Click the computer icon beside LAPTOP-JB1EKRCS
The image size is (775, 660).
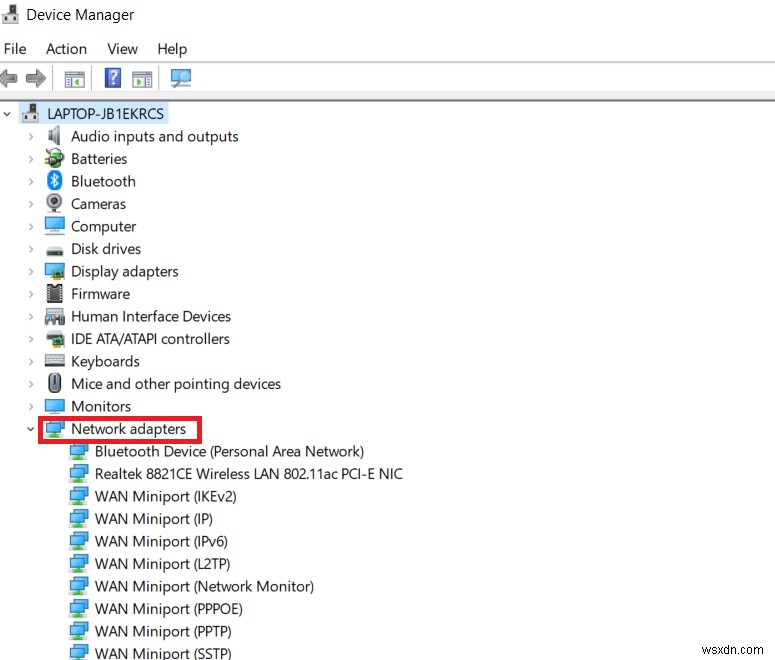31,113
